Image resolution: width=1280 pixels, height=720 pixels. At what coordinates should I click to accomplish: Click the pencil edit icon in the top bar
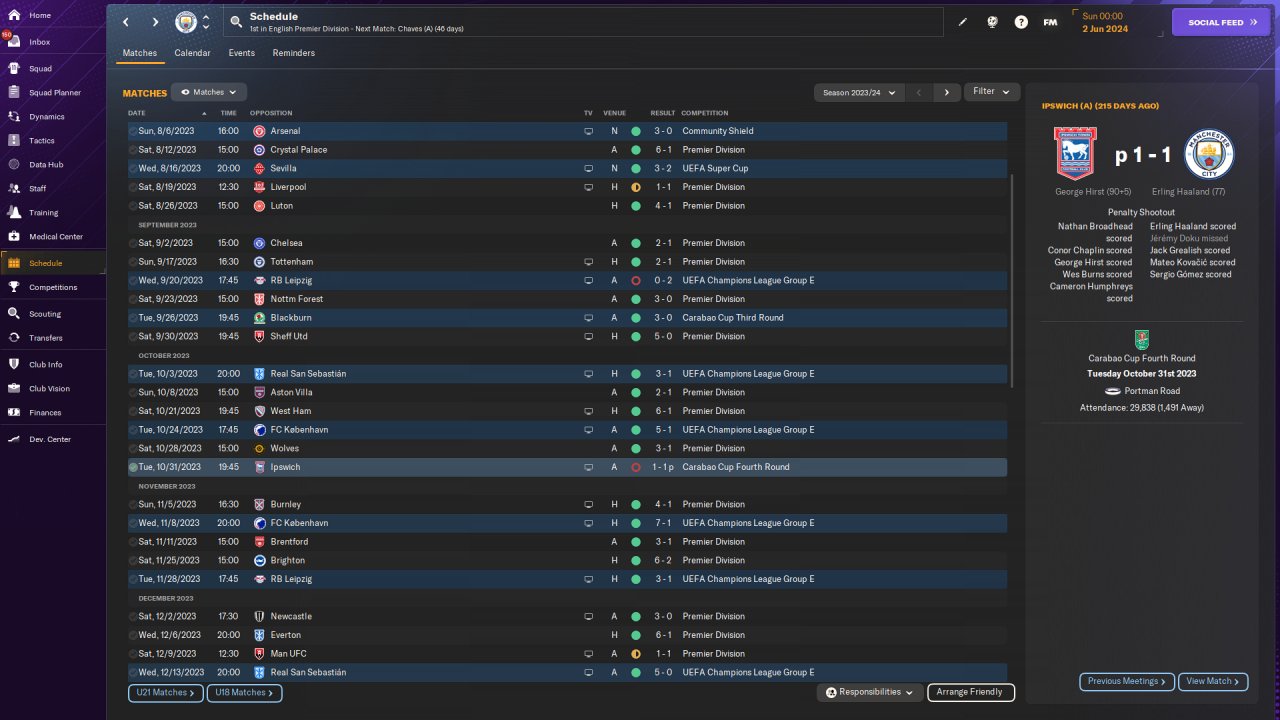point(963,22)
